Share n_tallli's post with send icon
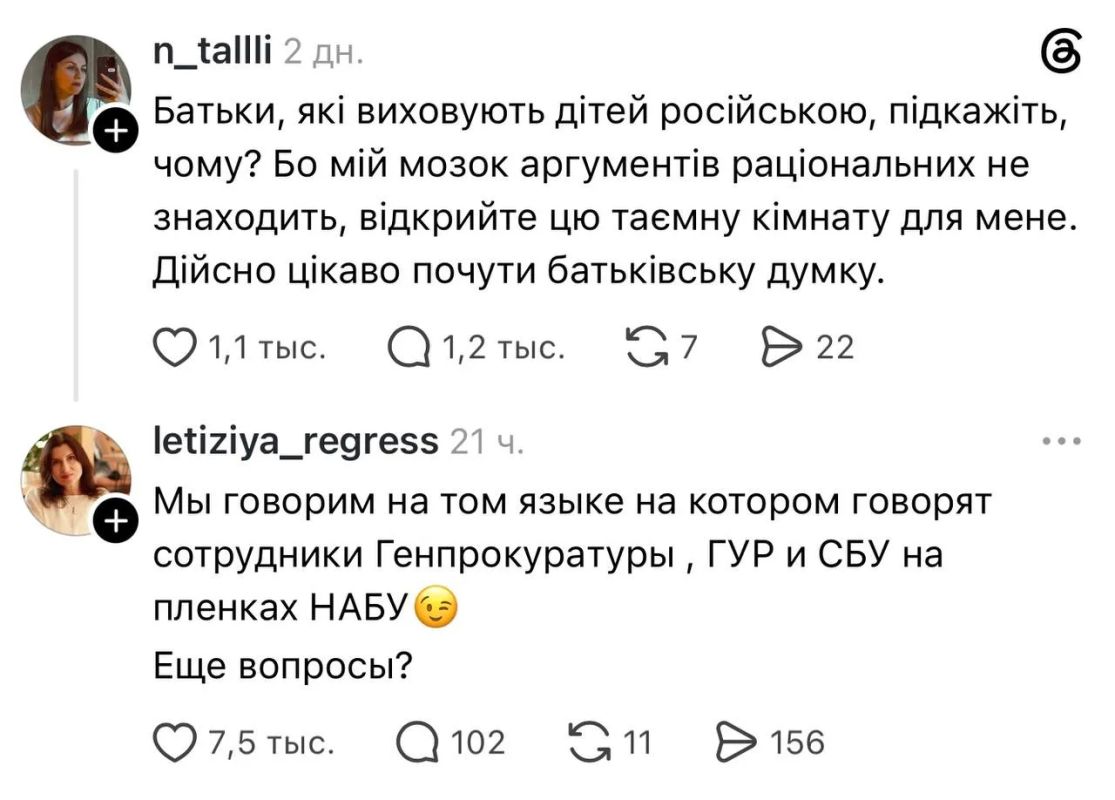Viewport: 1115px width, 800px height. pos(781,348)
